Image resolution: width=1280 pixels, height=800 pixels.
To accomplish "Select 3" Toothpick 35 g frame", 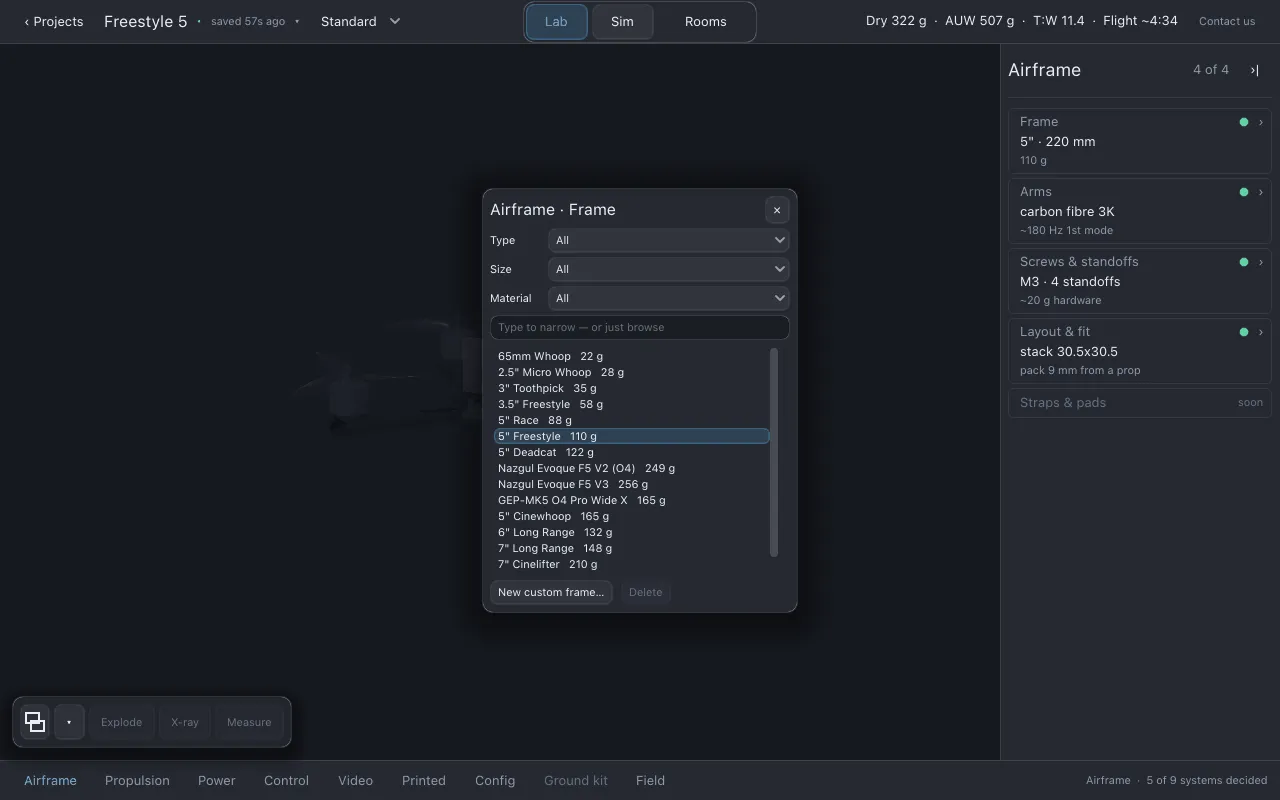I will [631, 388].
